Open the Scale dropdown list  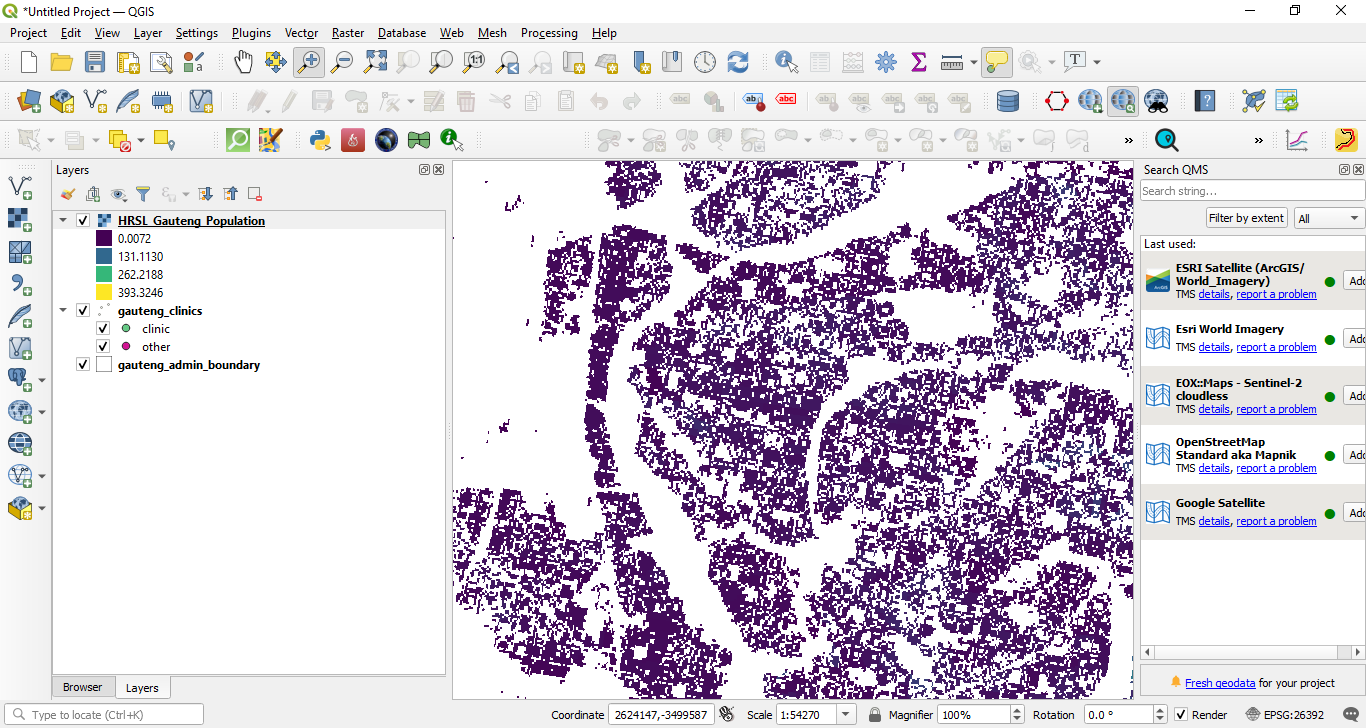point(847,715)
